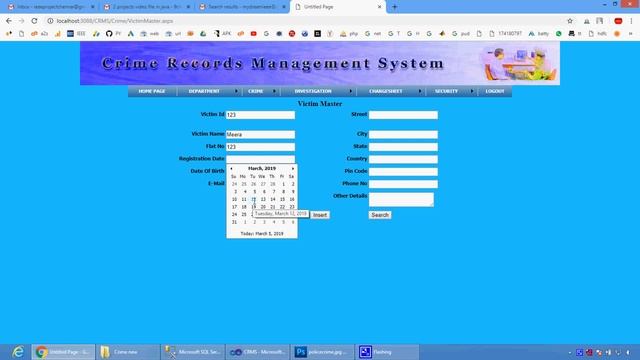The height and width of the screenshot is (360, 640).
Task: Switch to Photoshop policecrime.jpg taskbar item
Action: pos(322,352)
